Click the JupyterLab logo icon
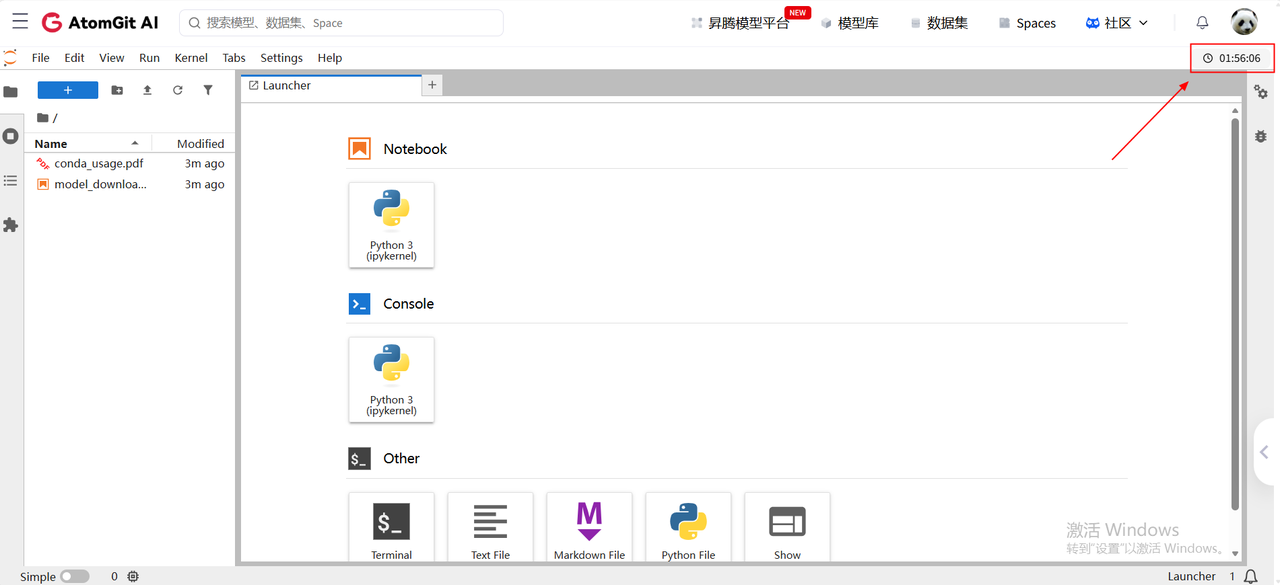Image resolution: width=1280 pixels, height=585 pixels. (x=10, y=58)
